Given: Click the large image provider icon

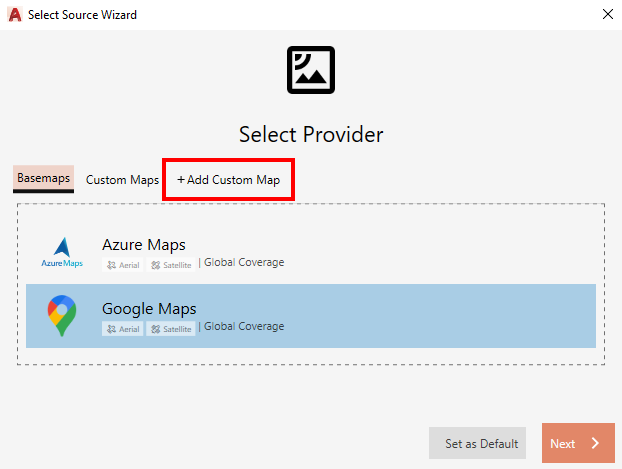Looking at the screenshot, I should point(311,70).
